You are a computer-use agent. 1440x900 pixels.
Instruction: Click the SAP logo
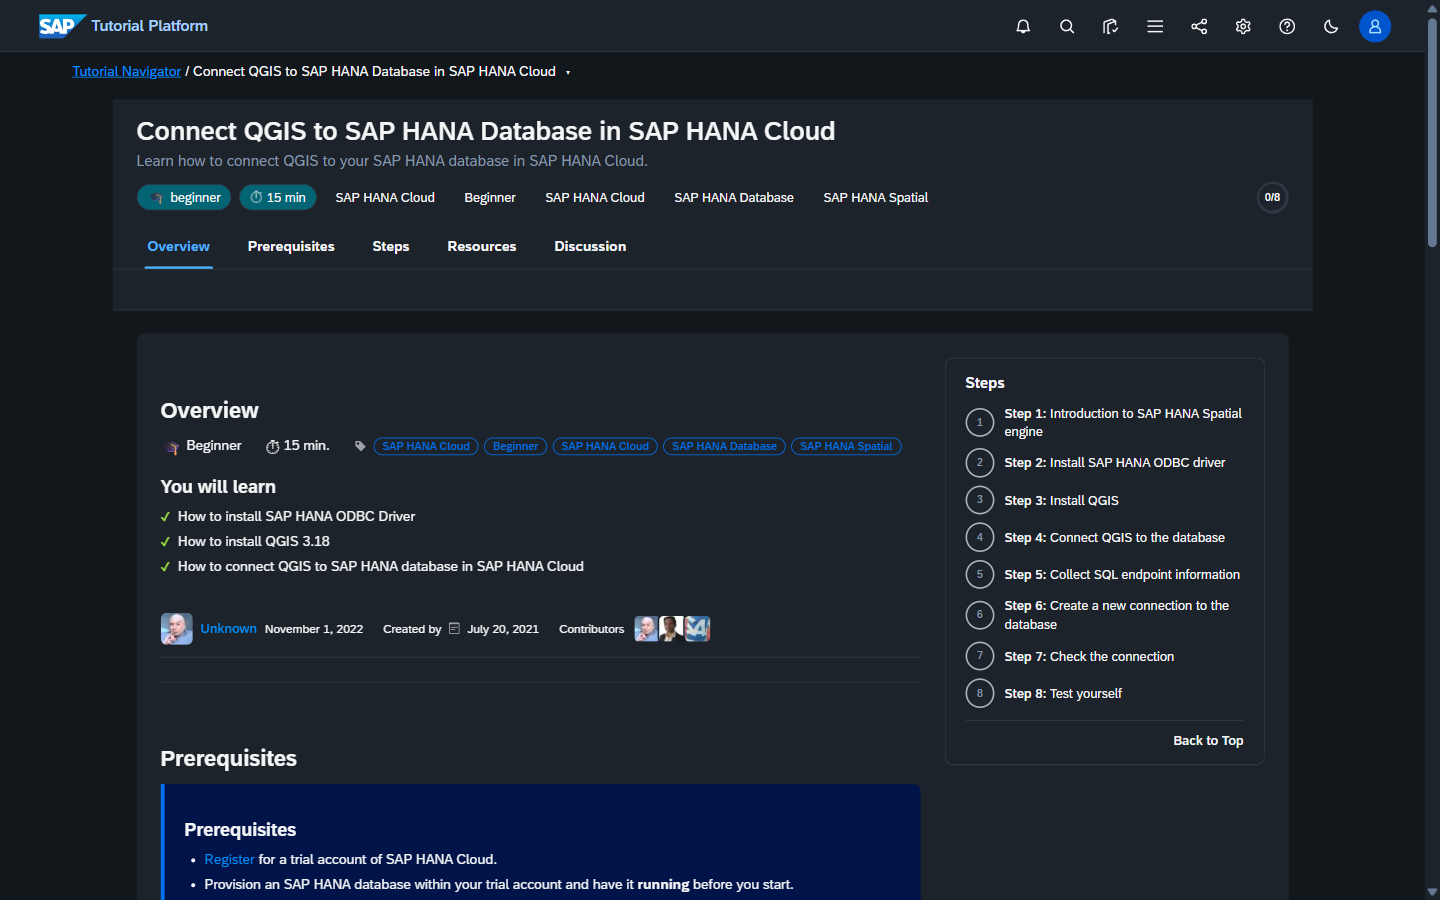(x=61, y=26)
